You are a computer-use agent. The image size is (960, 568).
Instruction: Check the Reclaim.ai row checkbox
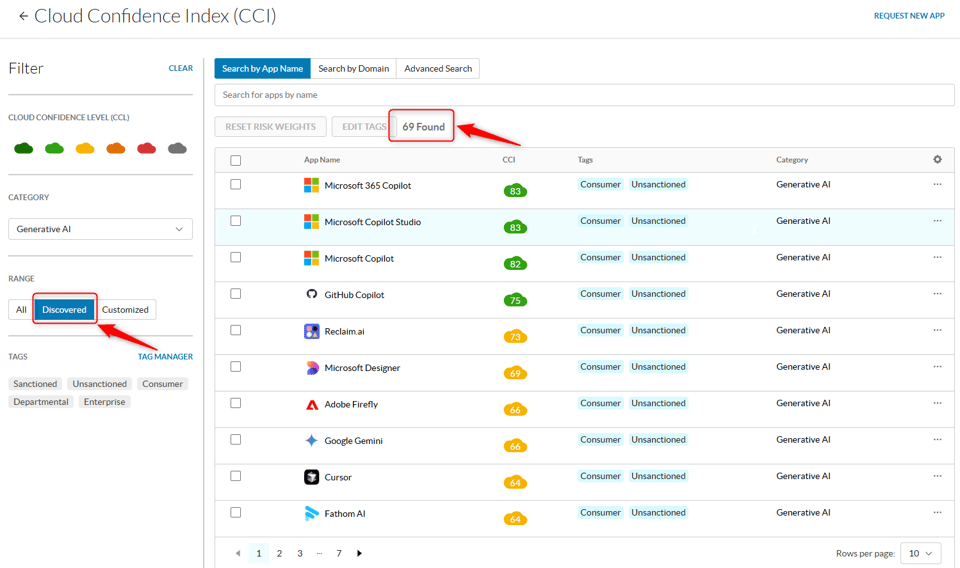pos(236,330)
